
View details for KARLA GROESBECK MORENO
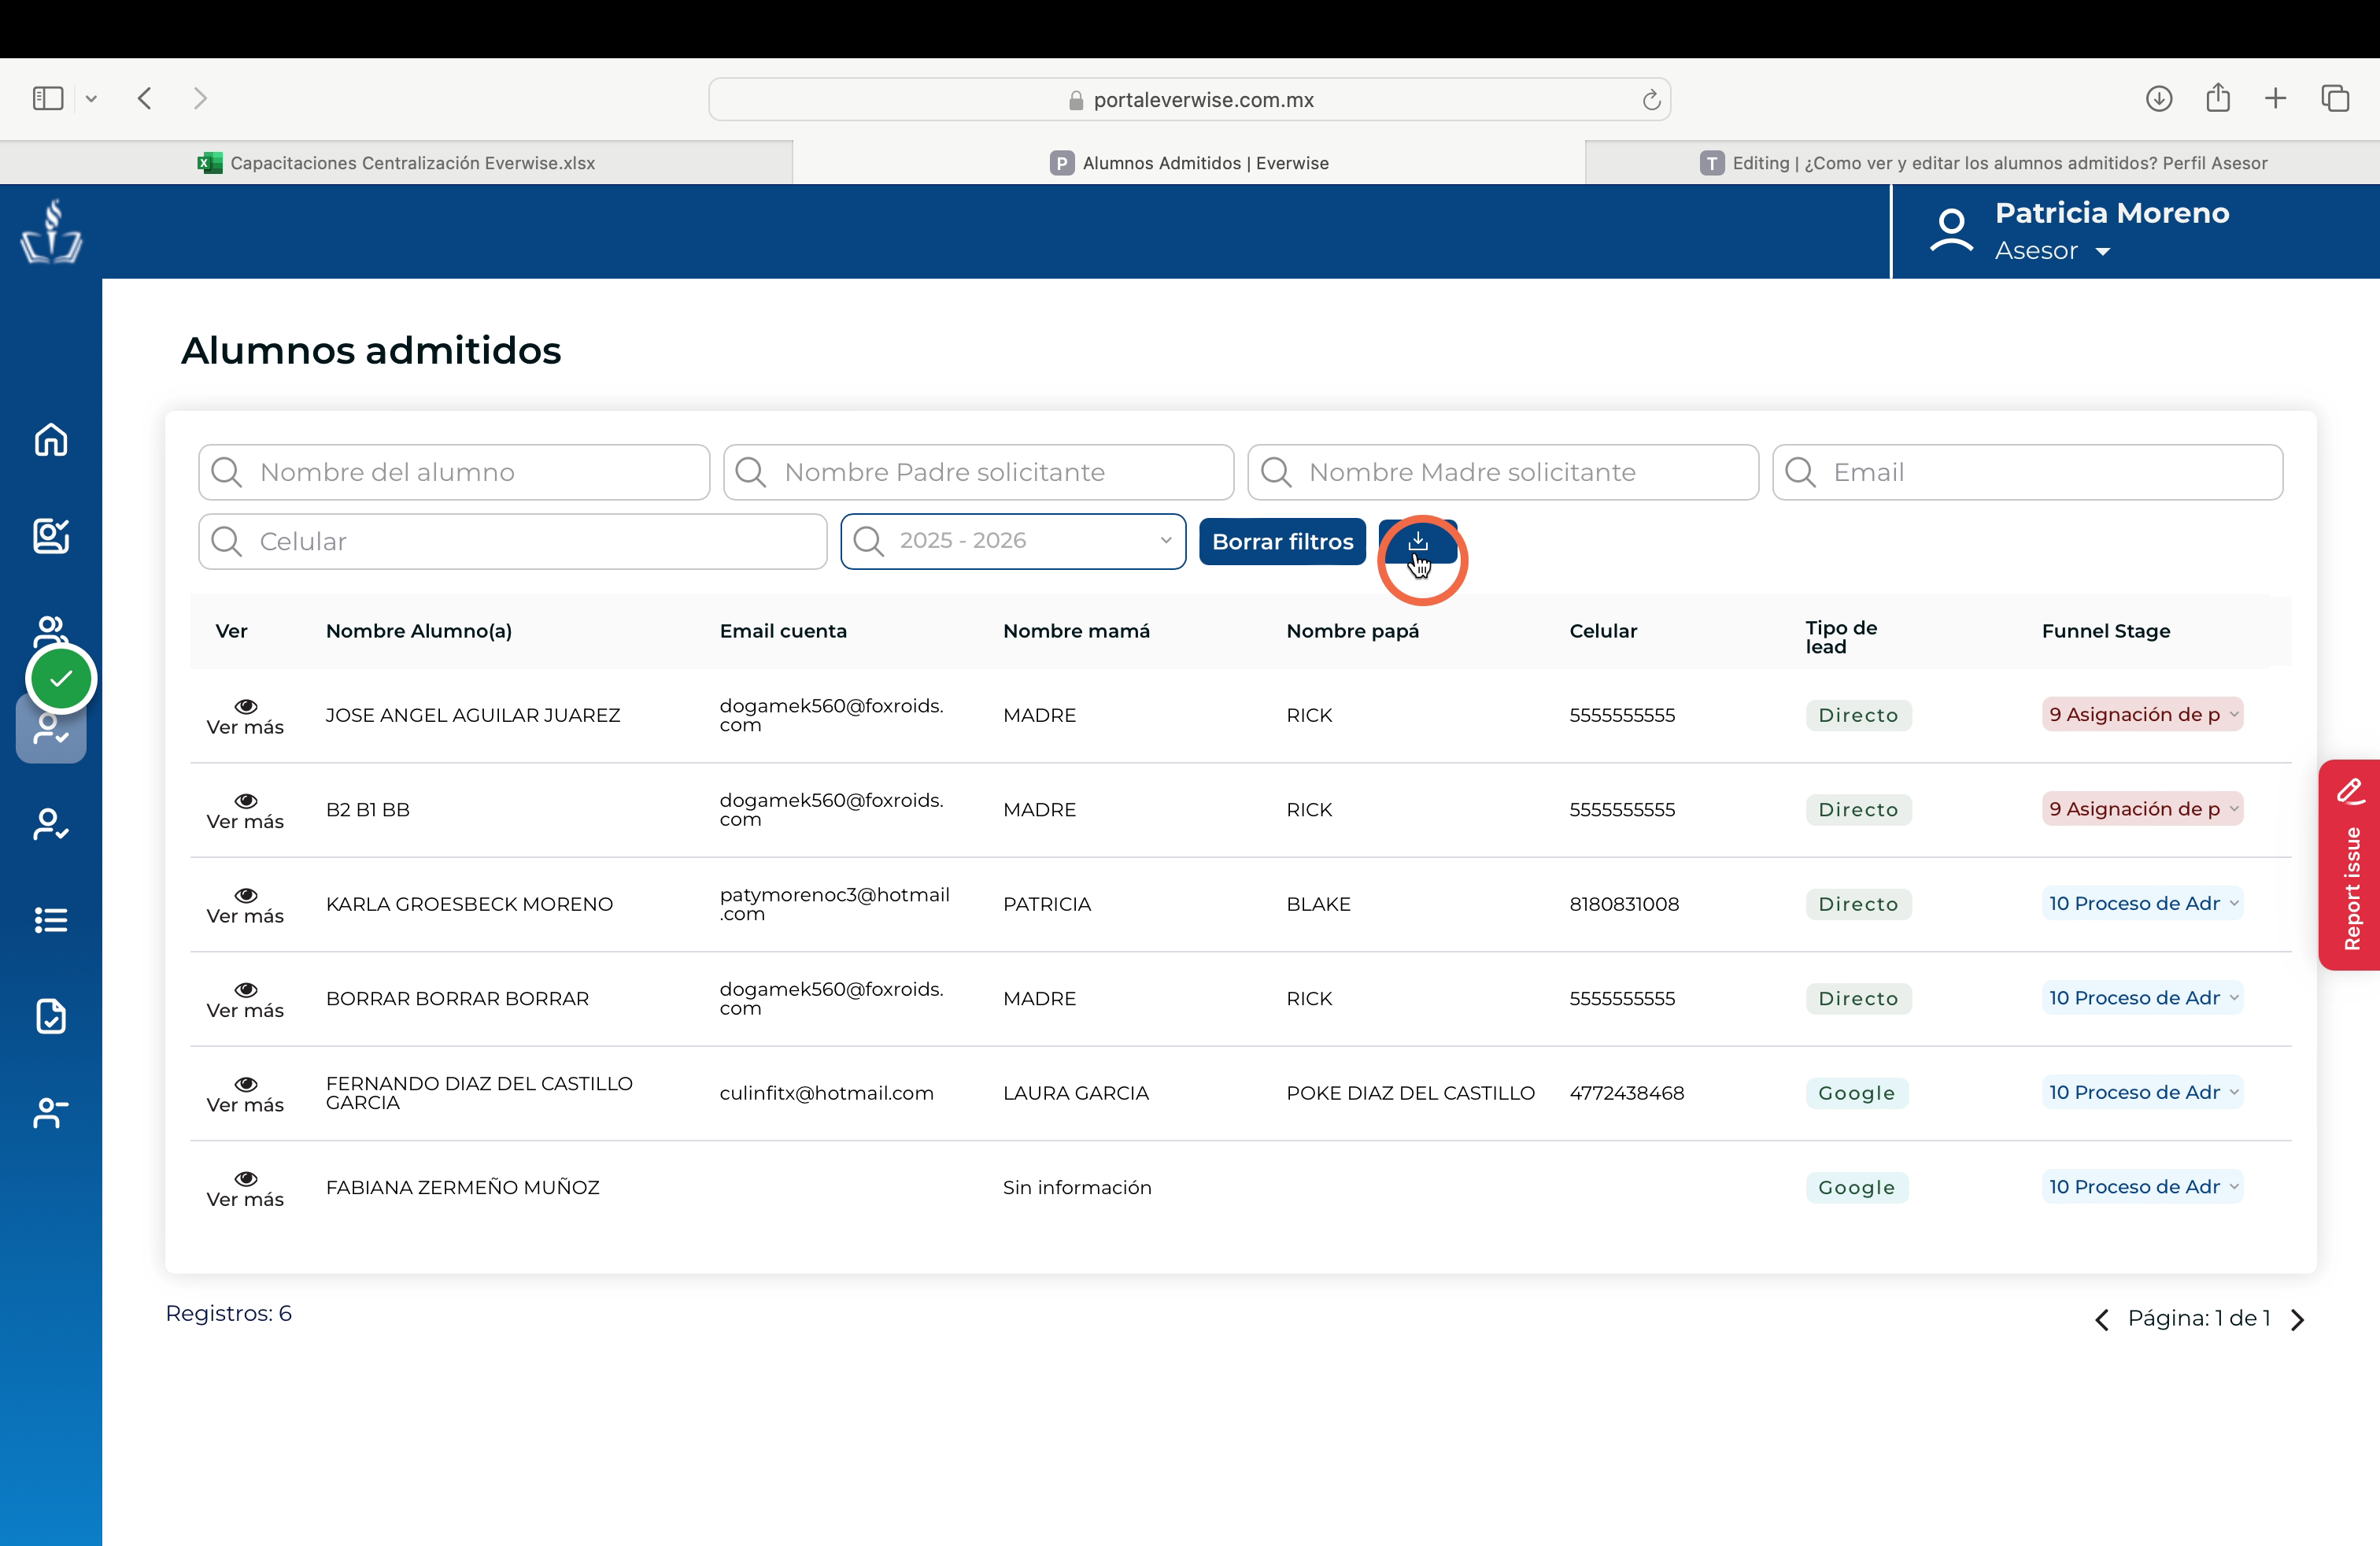(x=245, y=905)
